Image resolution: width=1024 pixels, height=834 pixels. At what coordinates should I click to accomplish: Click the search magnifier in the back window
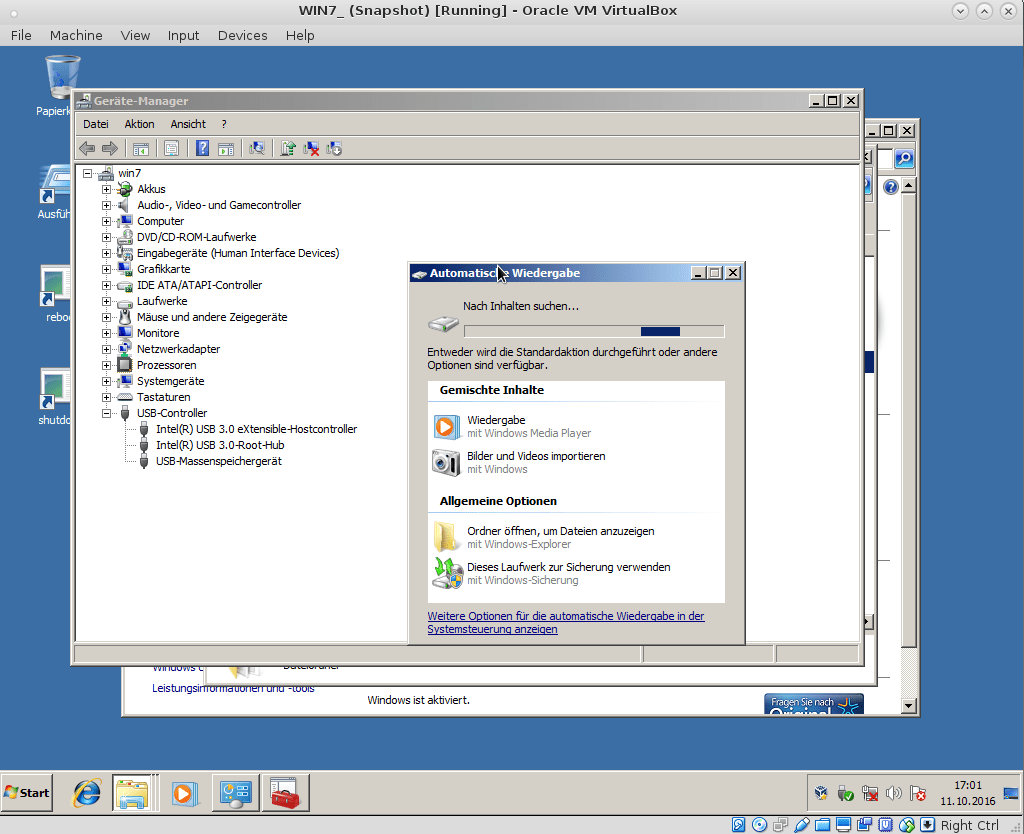click(904, 159)
